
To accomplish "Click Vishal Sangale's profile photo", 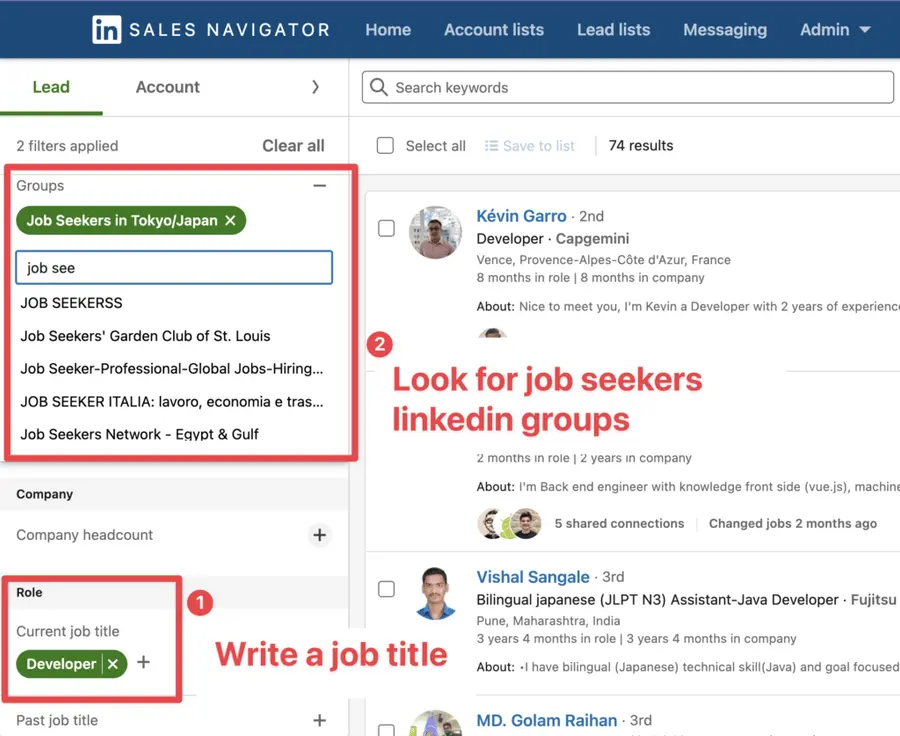I will pyautogui.click(x=436, y=592).
